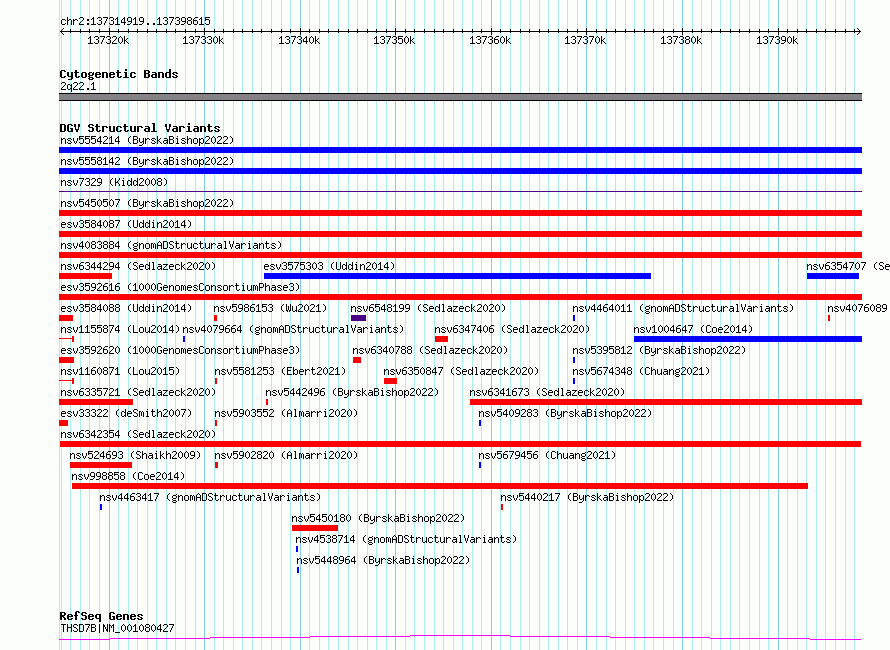Screen dimensions: 890x650
Task: Click the red nsv6350847 (Sedlazeck2020) bar
Action: coord(391,381)
